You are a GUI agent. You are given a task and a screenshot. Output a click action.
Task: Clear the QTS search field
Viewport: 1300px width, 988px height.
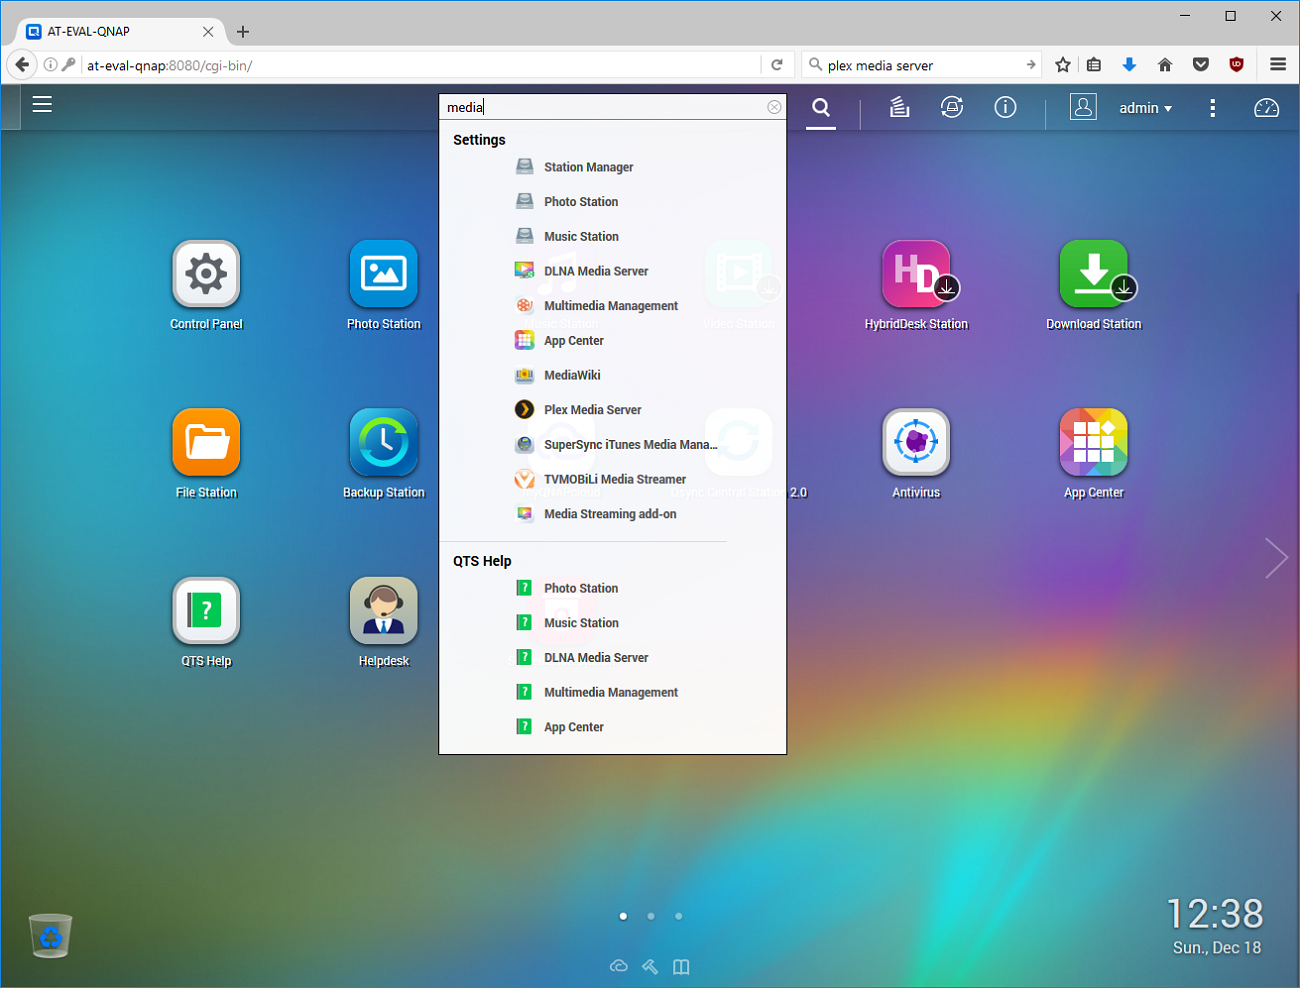[774, 107]
